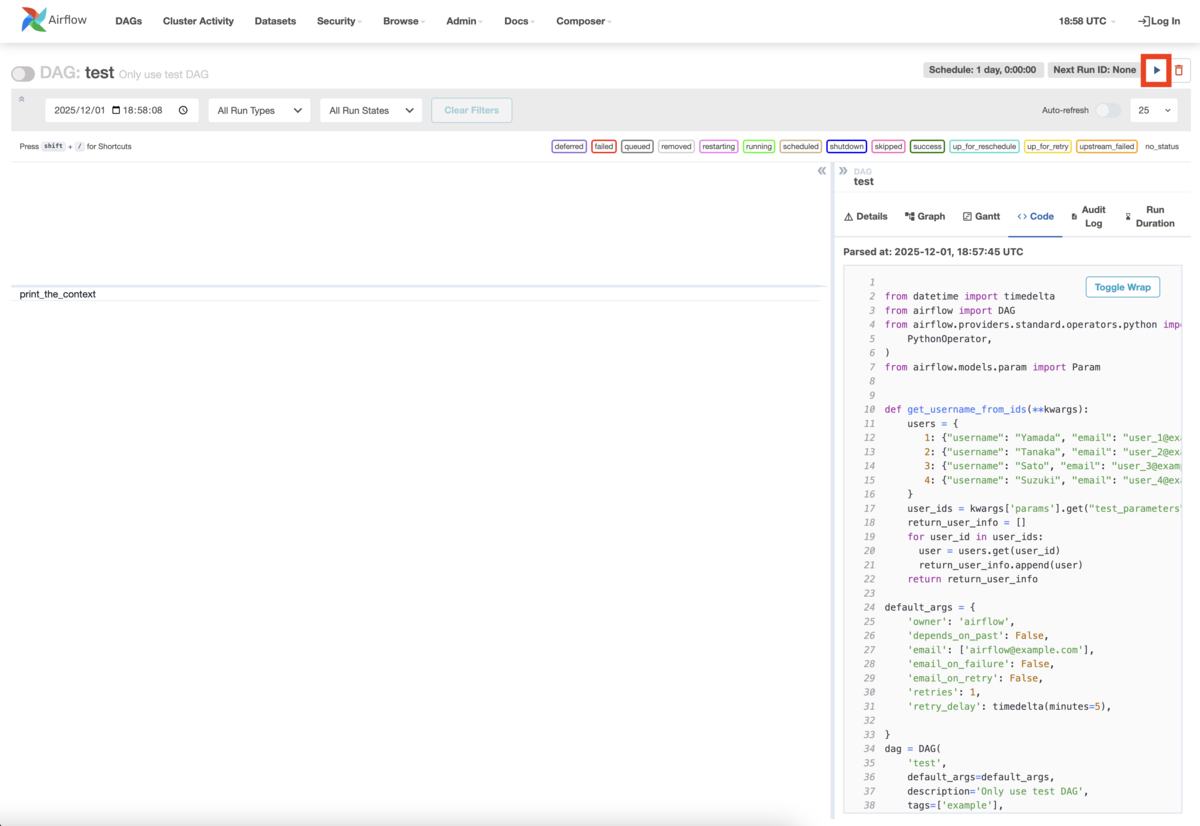Click the date-time filter input field
Image resolution: width=1200 pixels, height=826 pixels.
click(x=121, y=111)
